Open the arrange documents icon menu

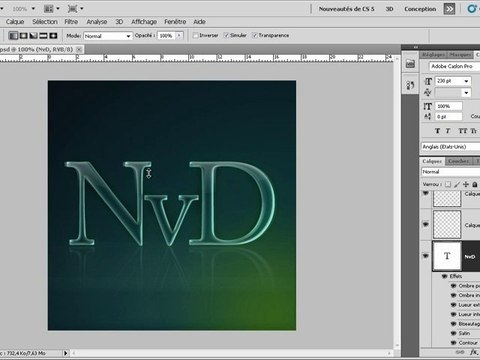[x=51, y=9]
